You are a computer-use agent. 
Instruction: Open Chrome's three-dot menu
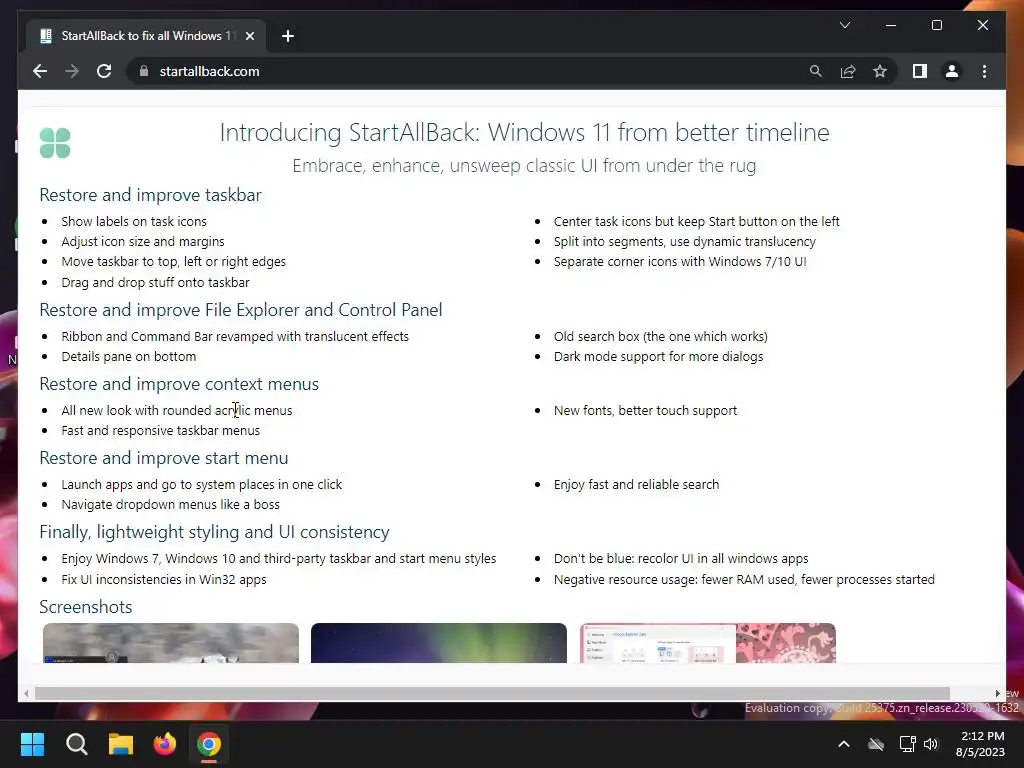(x=984, y=71)
